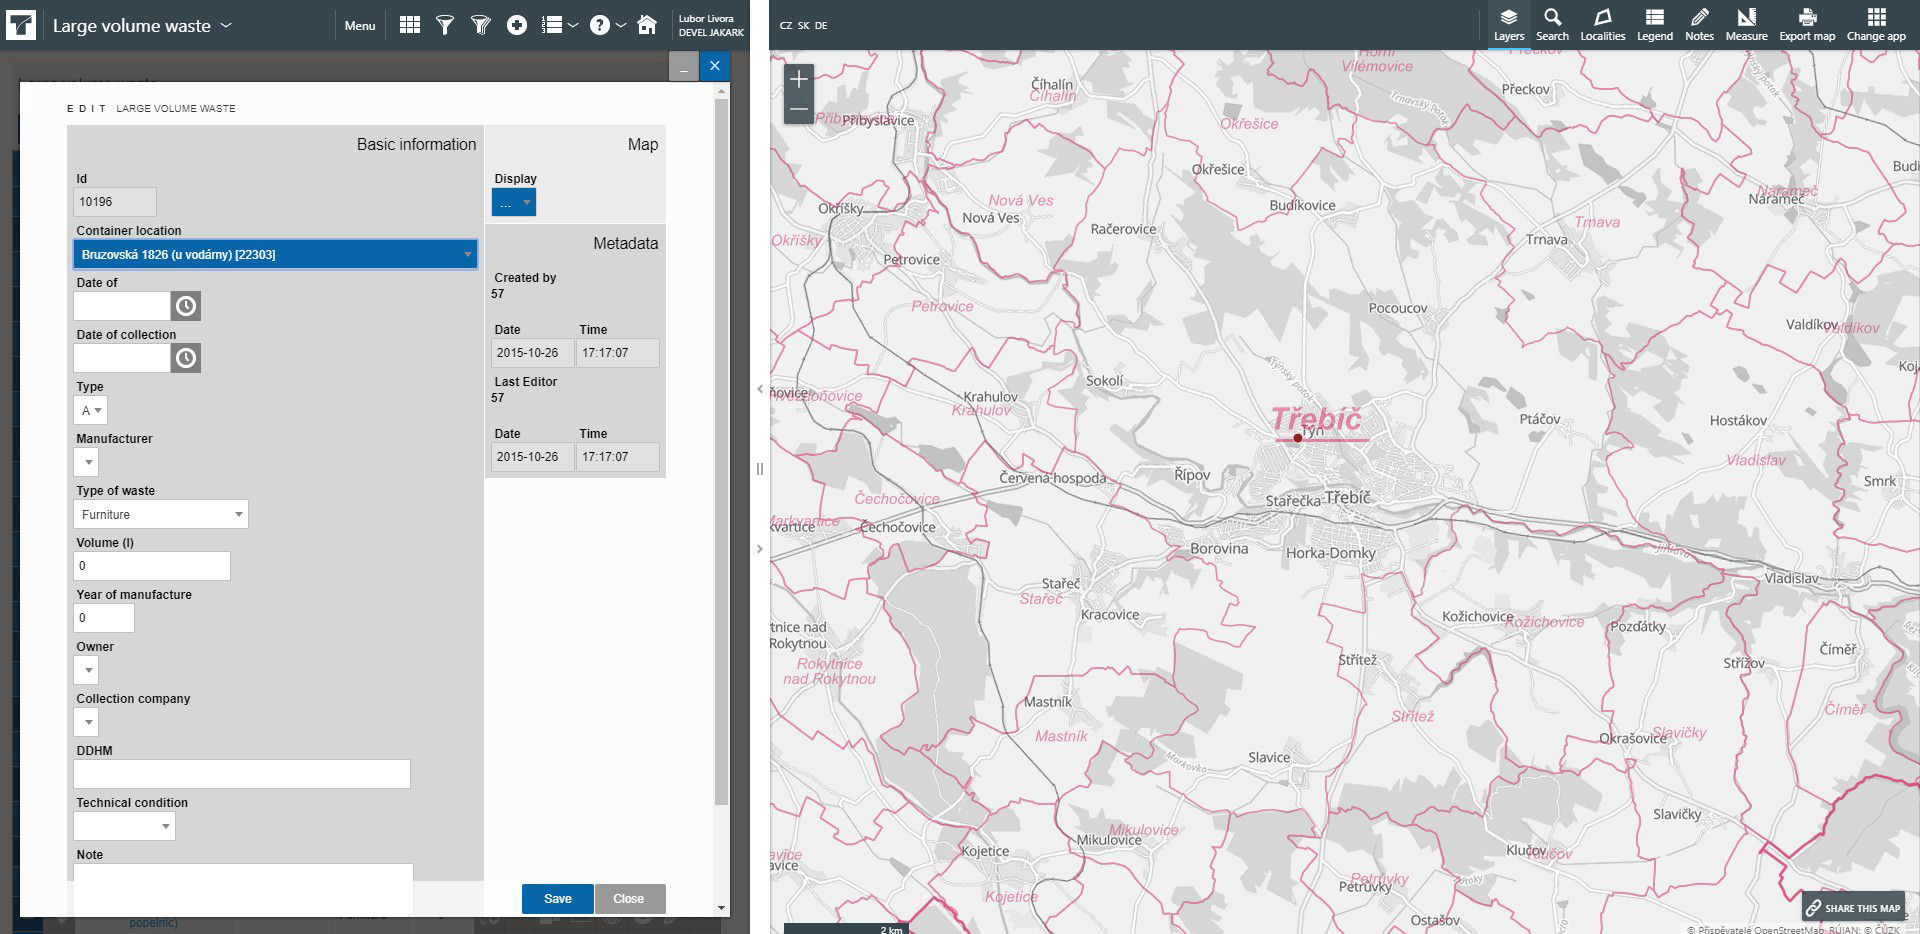Click the add record plus icon
This screenshot has width=1920, height=934.
[x=516, y=26]
